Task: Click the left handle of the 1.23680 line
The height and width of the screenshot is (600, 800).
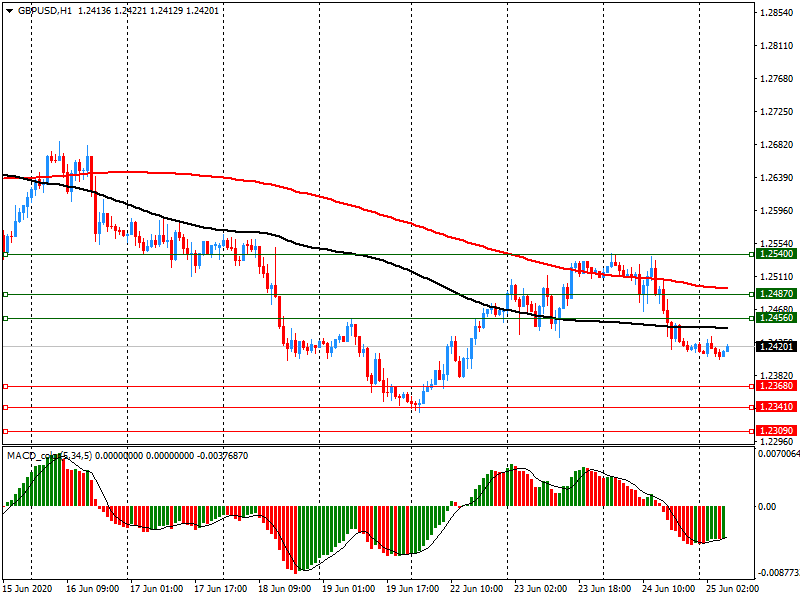Action: (x=6, y=387)
